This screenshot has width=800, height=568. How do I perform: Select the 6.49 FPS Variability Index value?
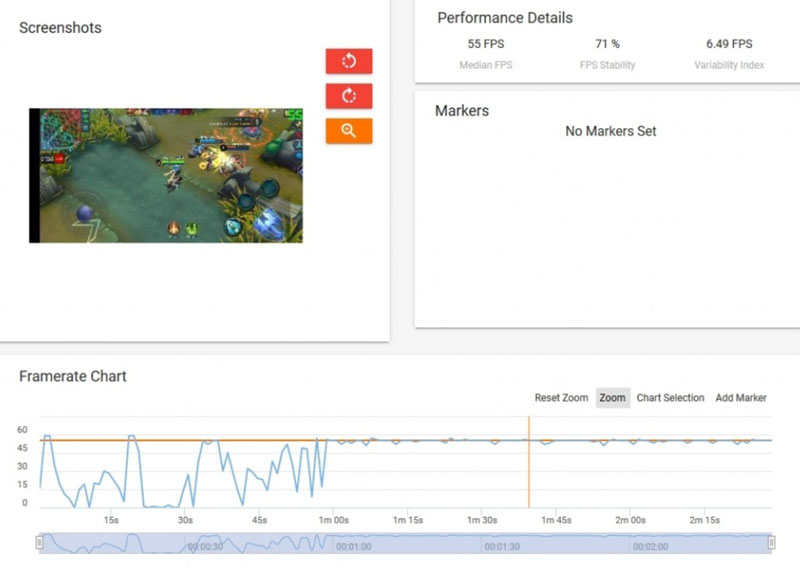coord(729,44)
